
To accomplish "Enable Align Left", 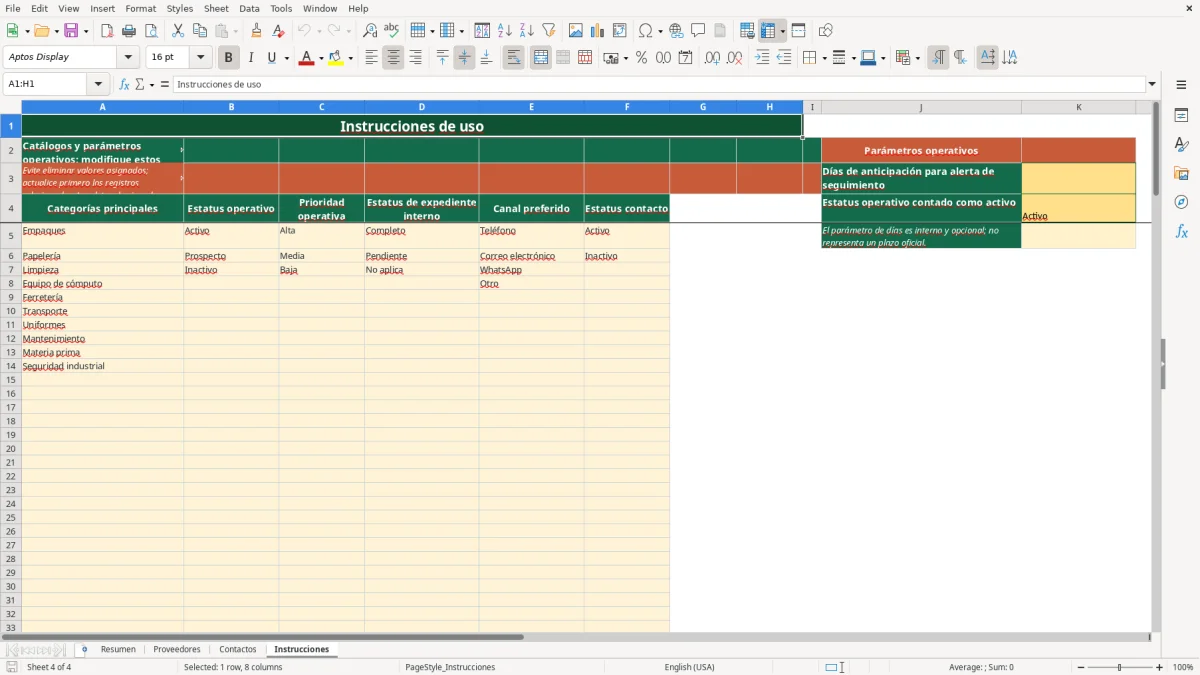I will point(371,58).
